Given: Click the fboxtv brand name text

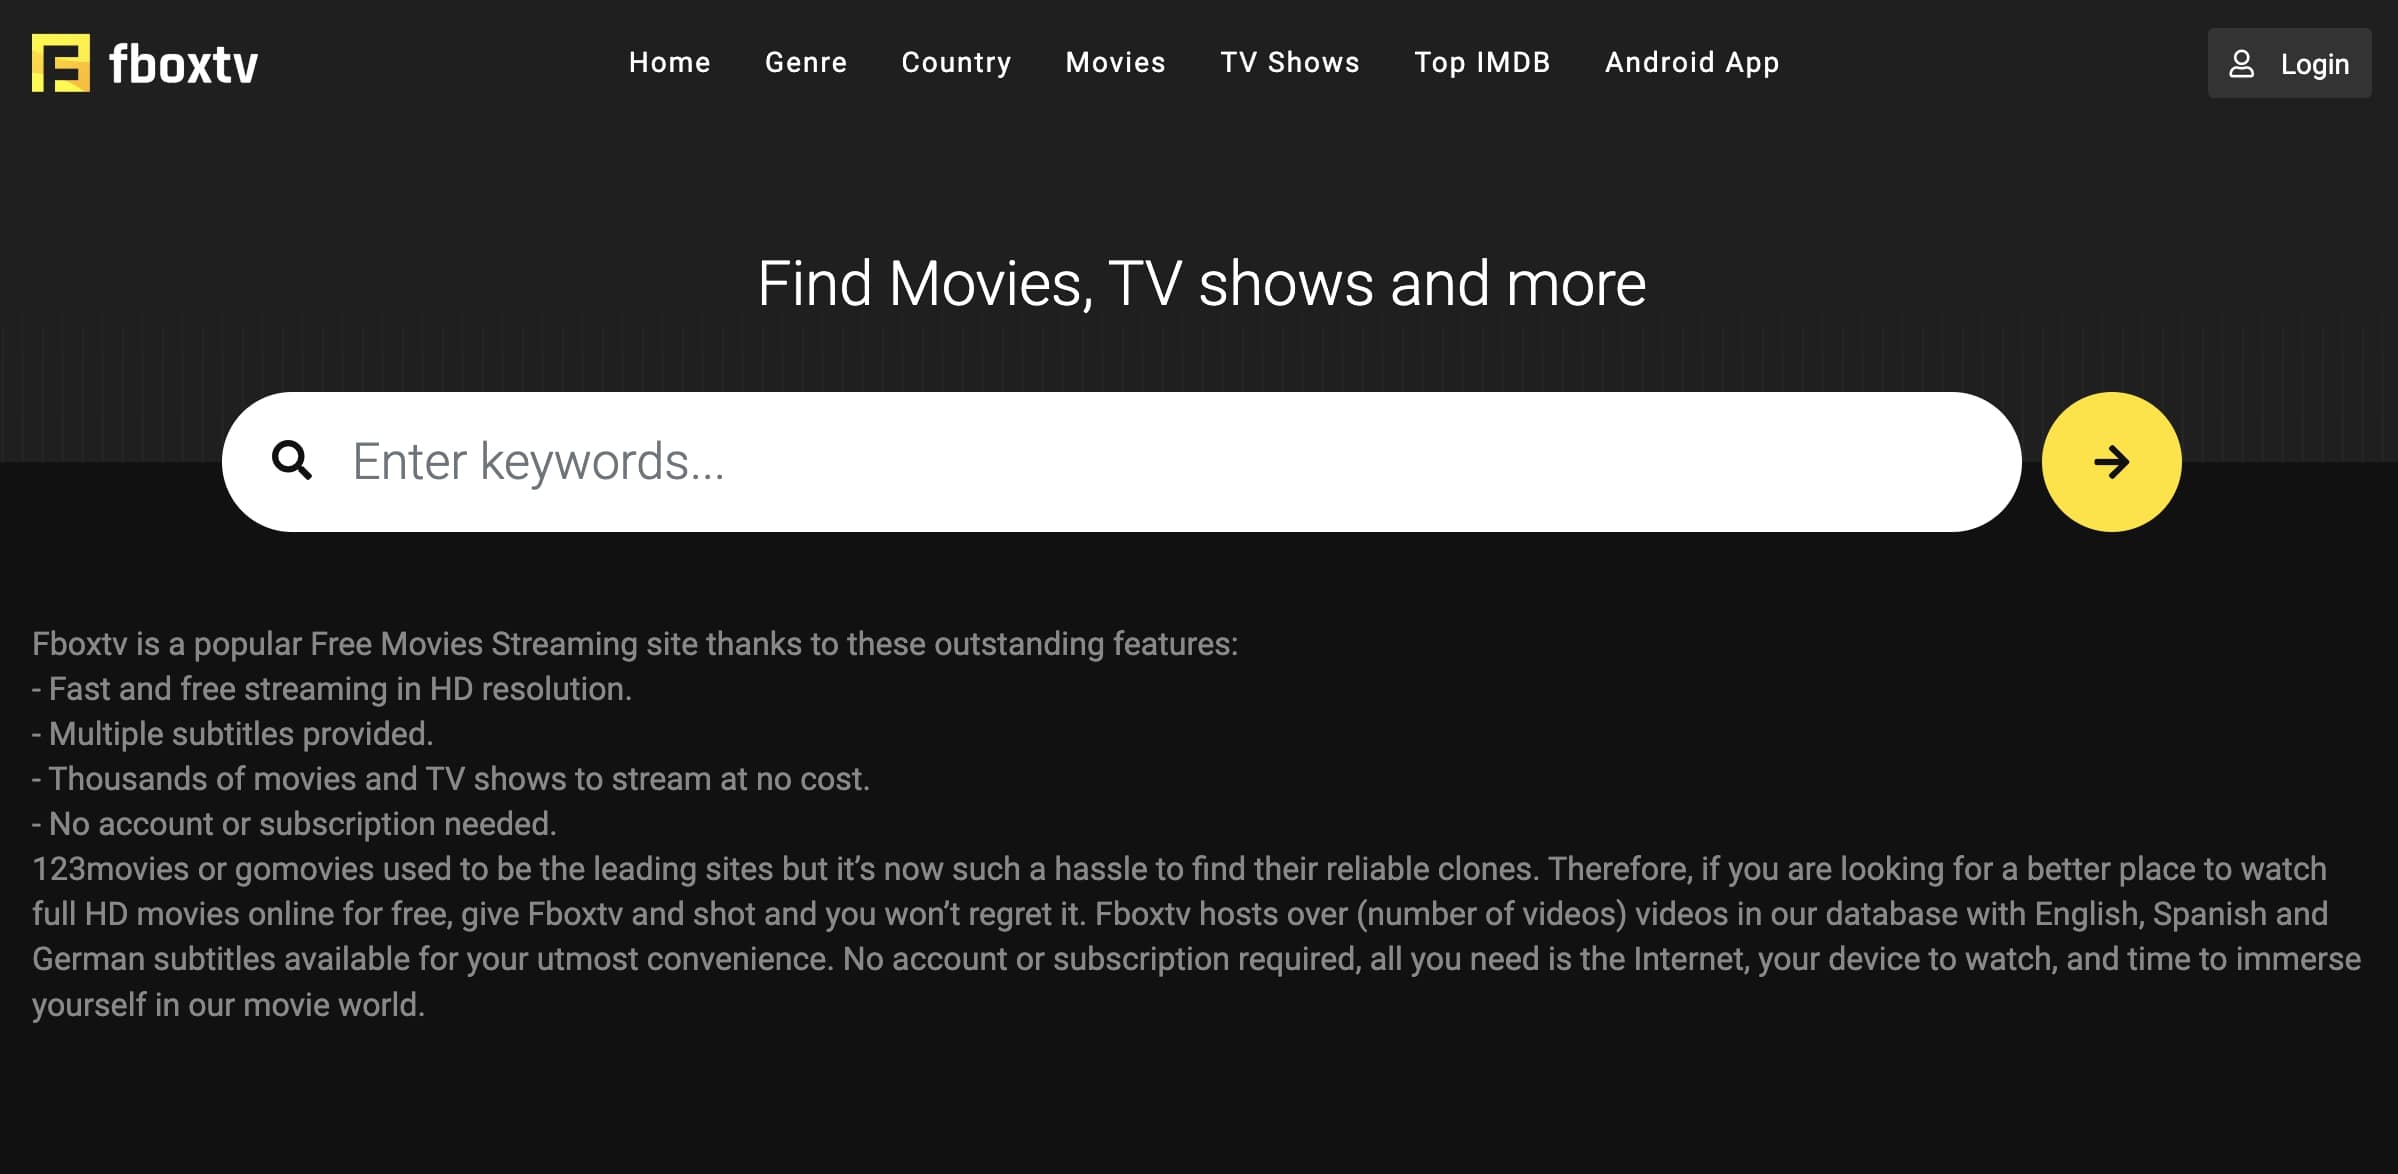Looking at the screenshot, I should tap(182, 62).
